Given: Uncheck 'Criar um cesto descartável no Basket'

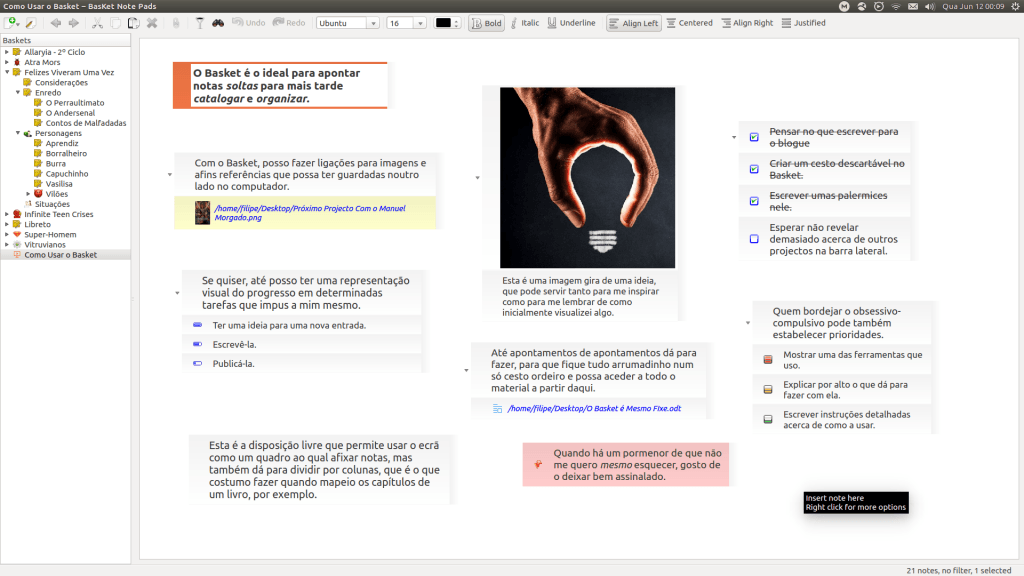Looking at the screenshot, I should point(754,169).
